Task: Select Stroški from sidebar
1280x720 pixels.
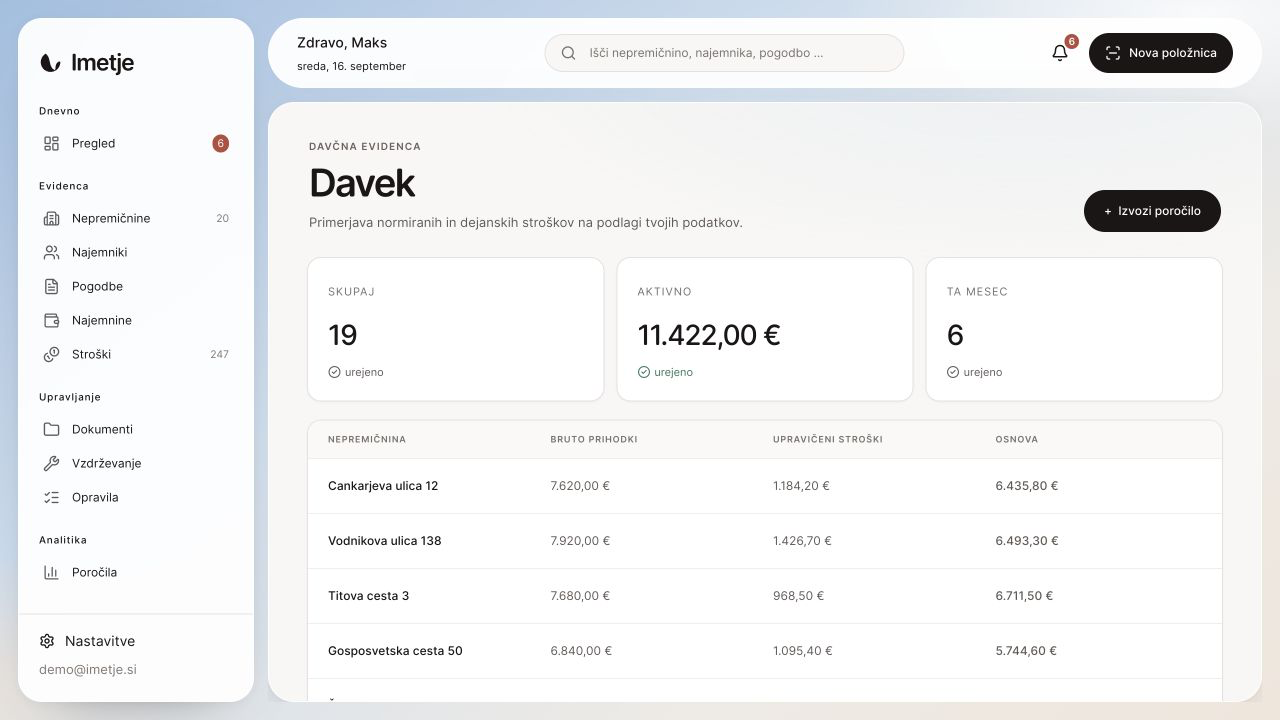Action: [x=136, y=354]
